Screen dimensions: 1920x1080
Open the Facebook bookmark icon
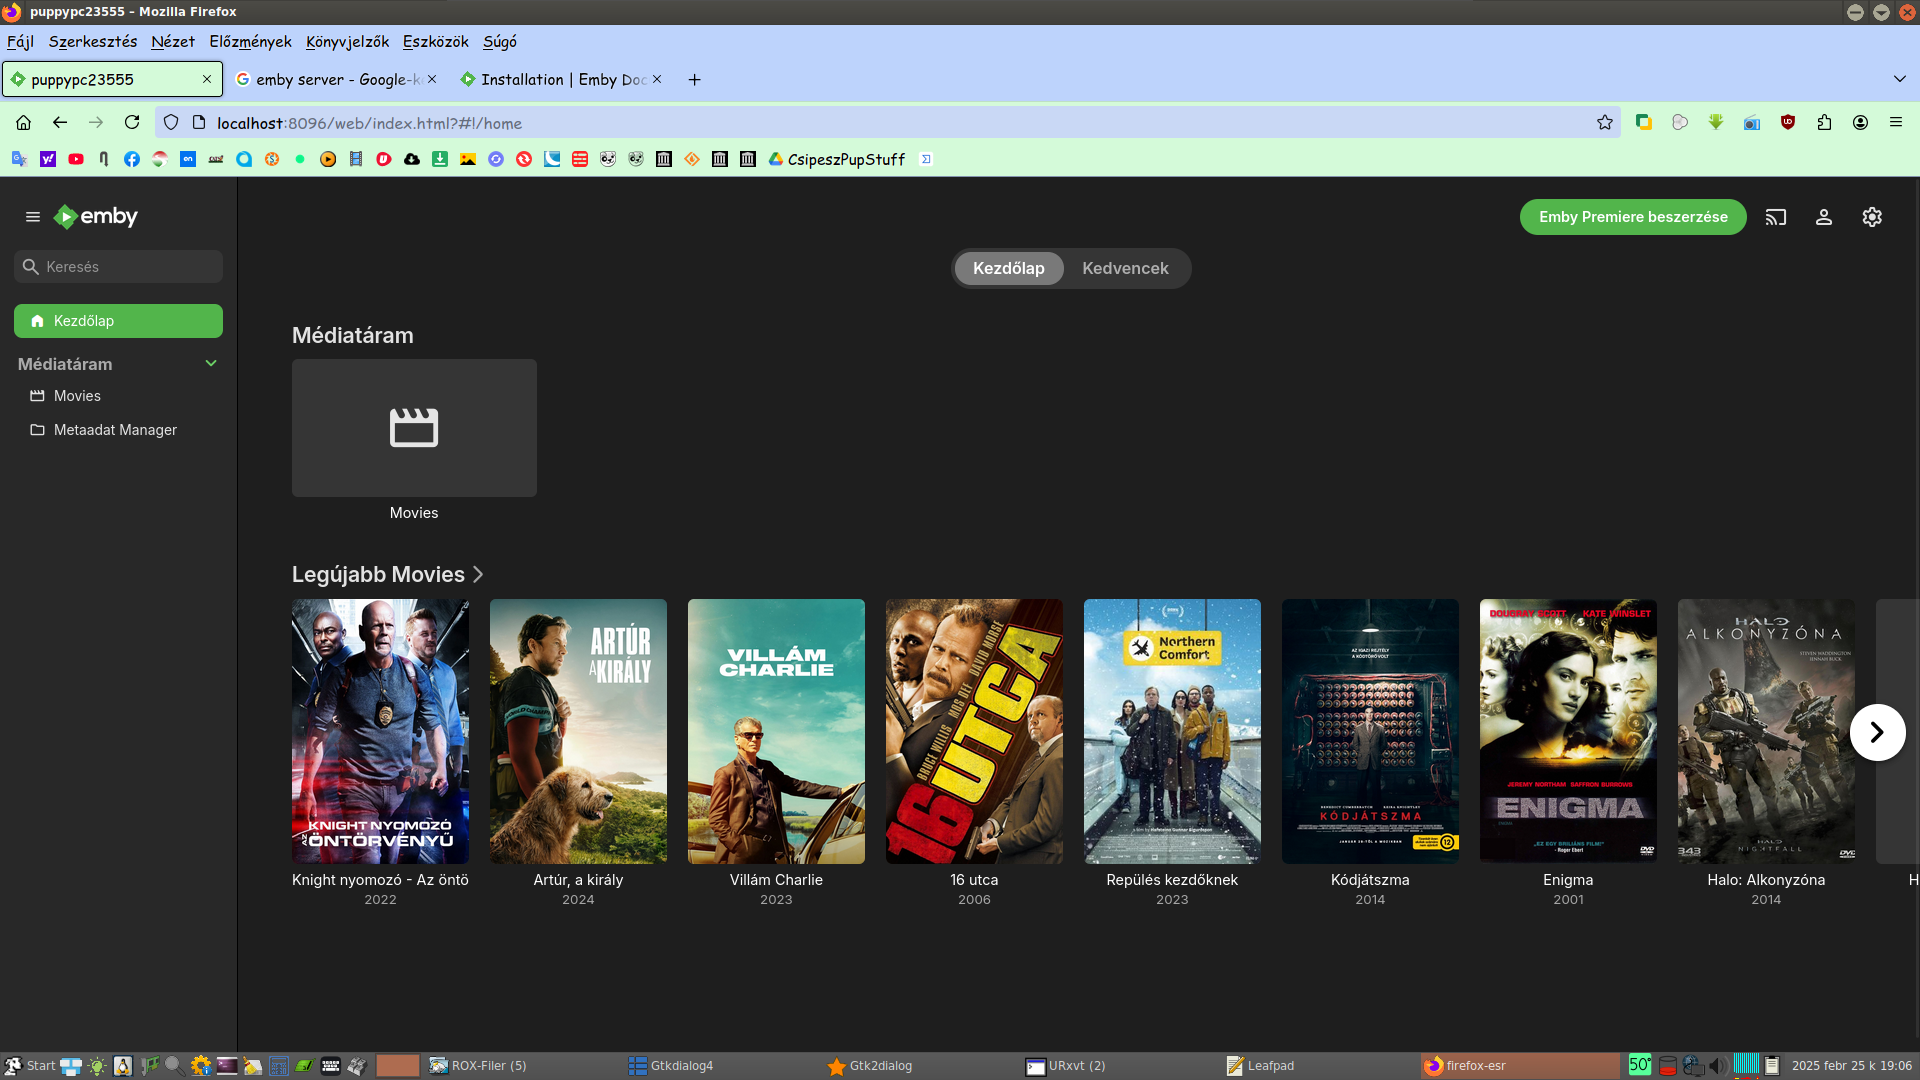pyautogui.click(x=132, y=159)
